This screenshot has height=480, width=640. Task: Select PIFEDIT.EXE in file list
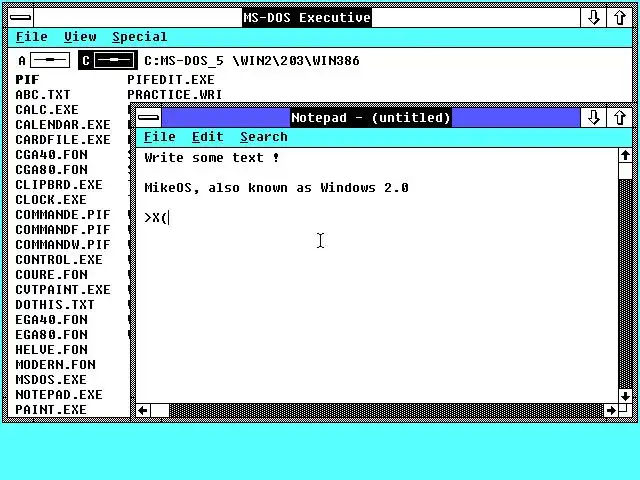click(x=171, y=80)
